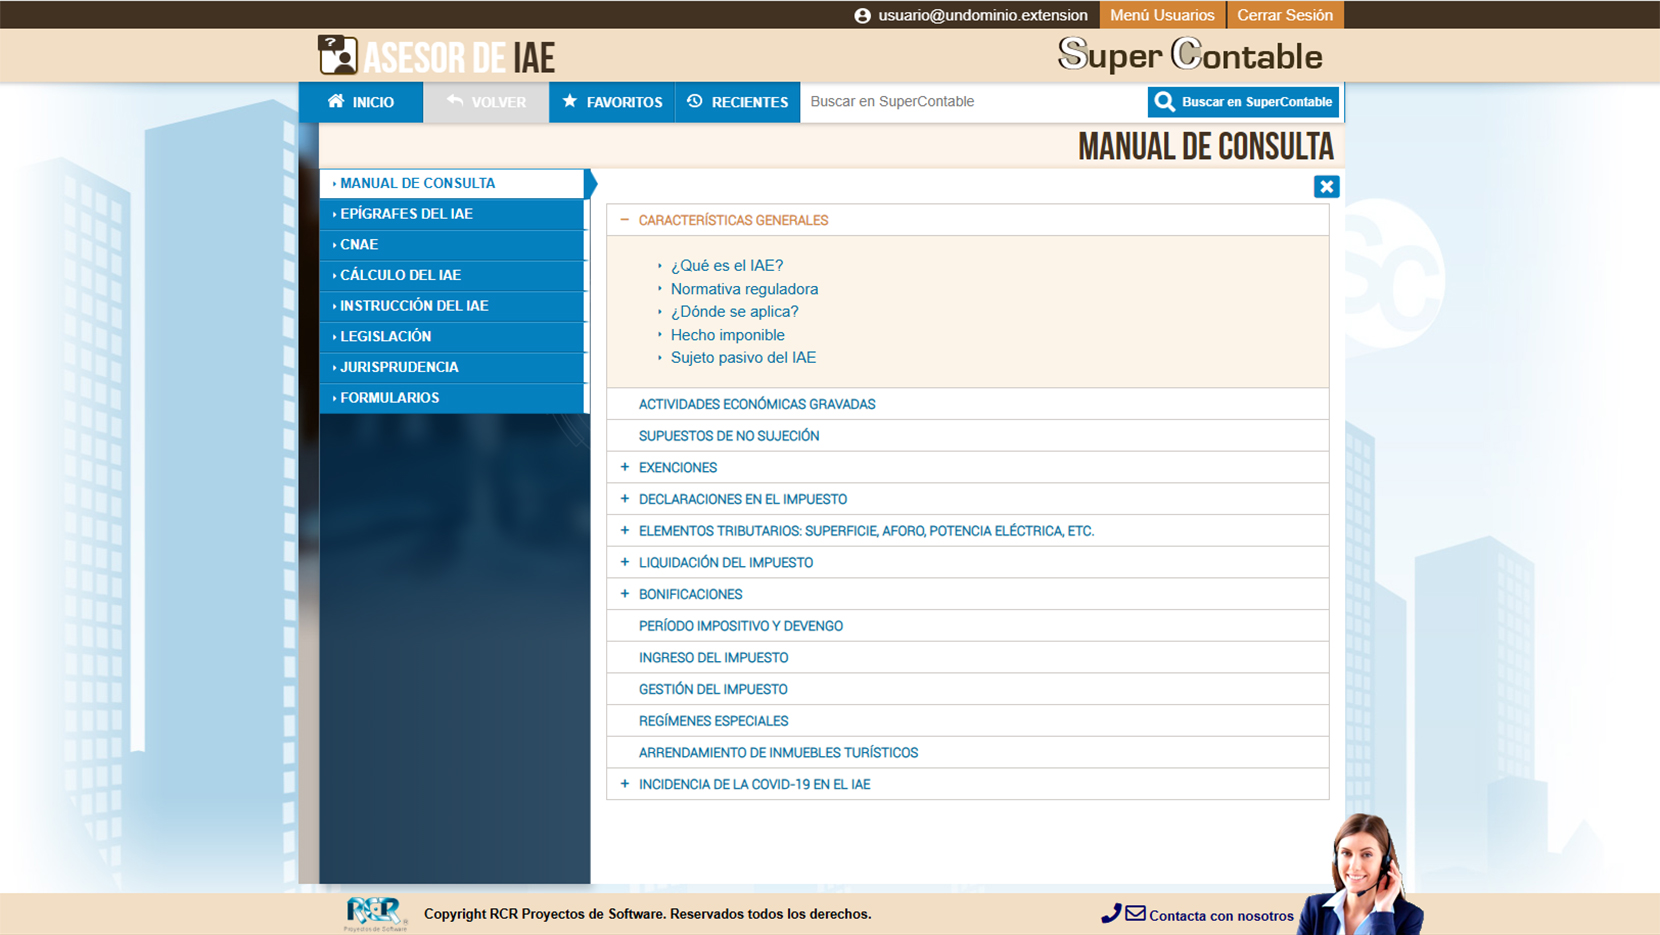Click RECIENTES toolbar tab label
This screenshot has height=935, width=1660.
coord(750,102)
